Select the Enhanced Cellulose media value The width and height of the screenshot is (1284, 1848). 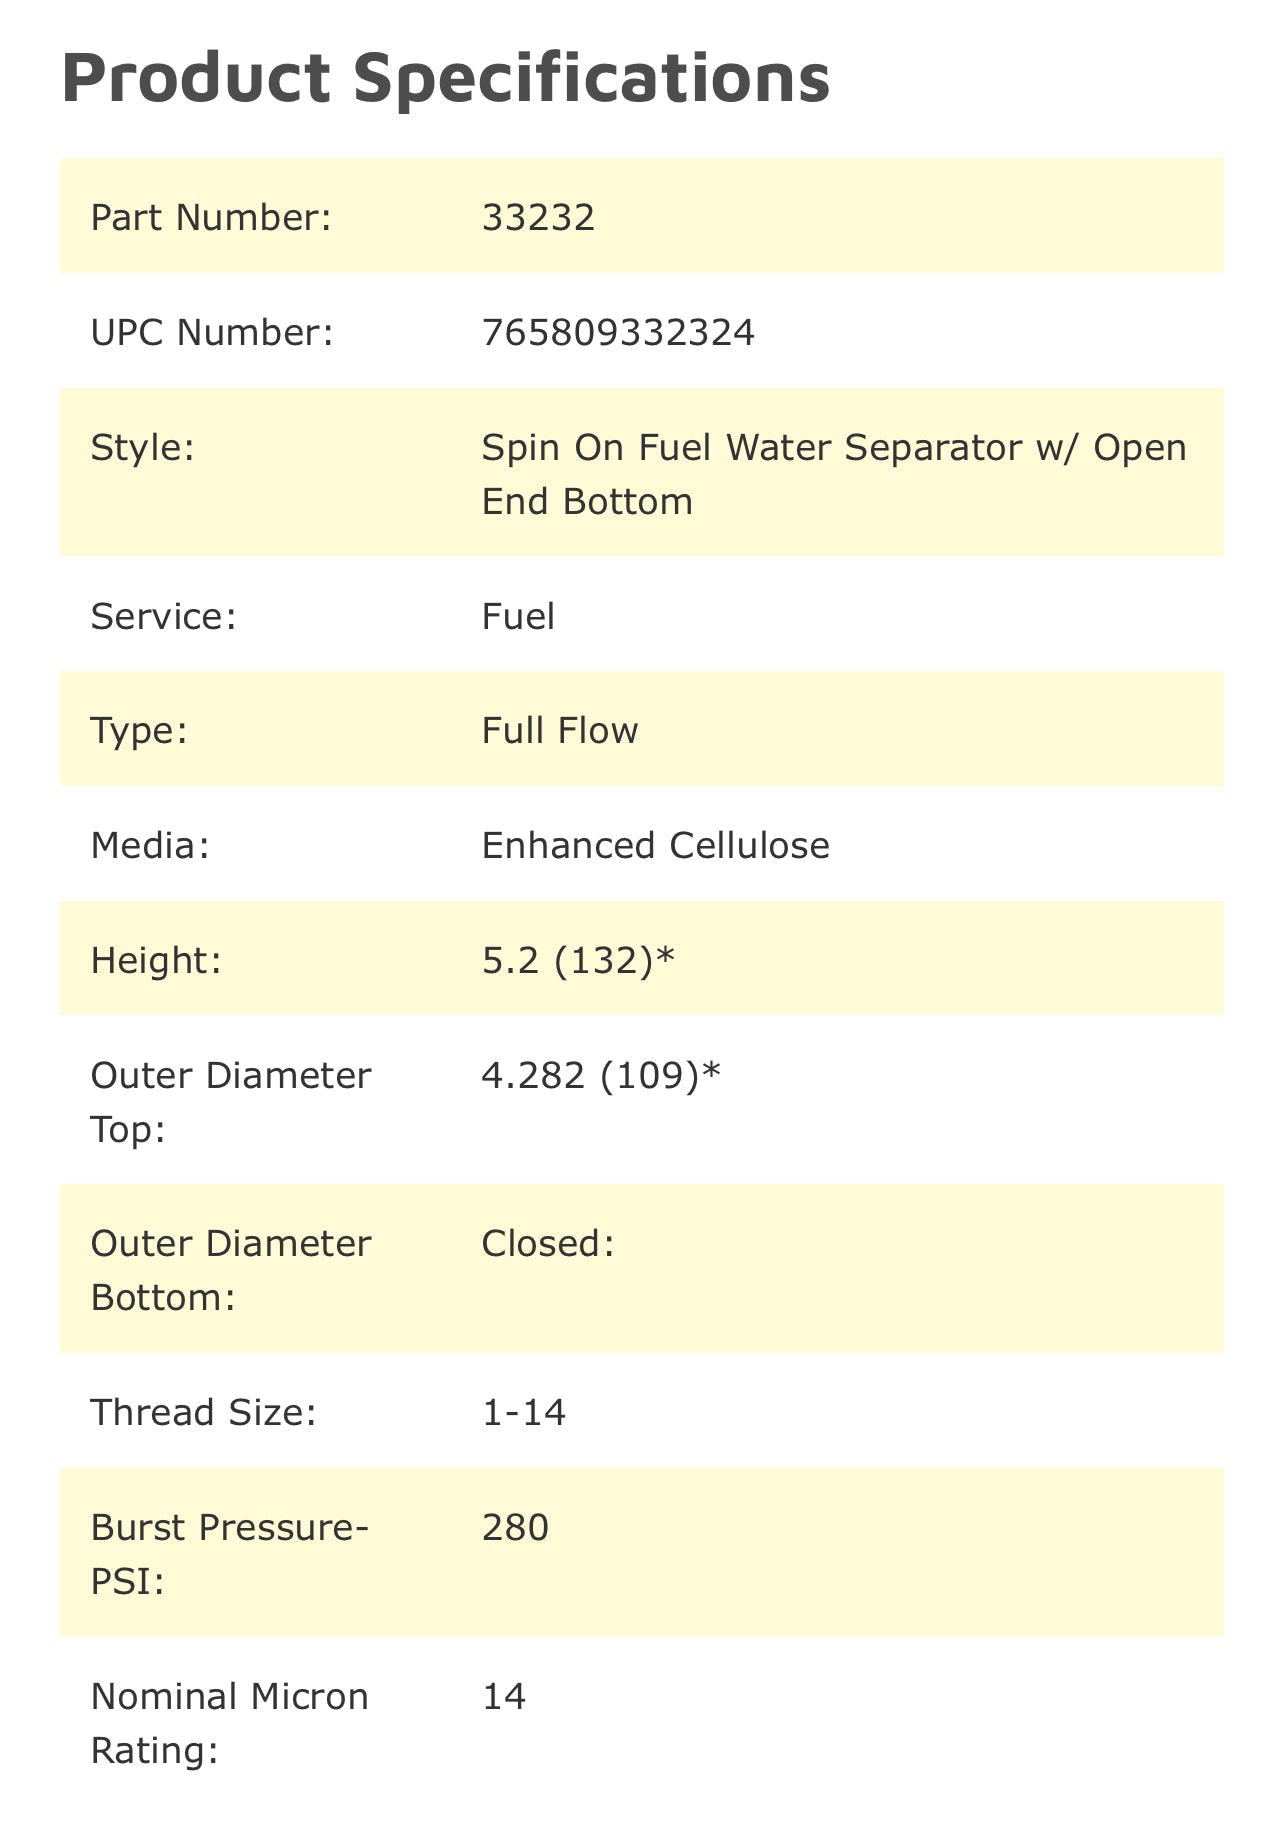tap(655, 846)
